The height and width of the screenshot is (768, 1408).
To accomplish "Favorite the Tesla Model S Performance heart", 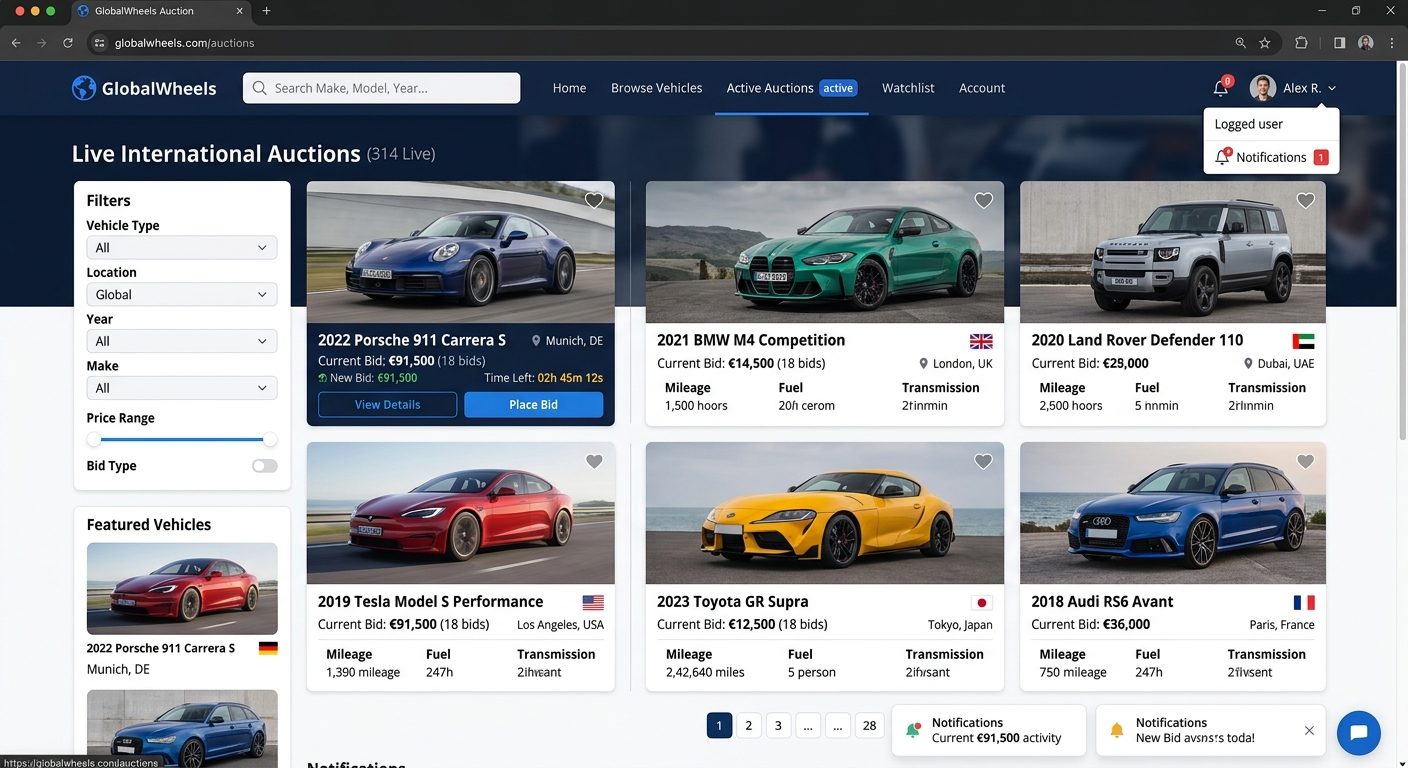I will tap(594, 461).
